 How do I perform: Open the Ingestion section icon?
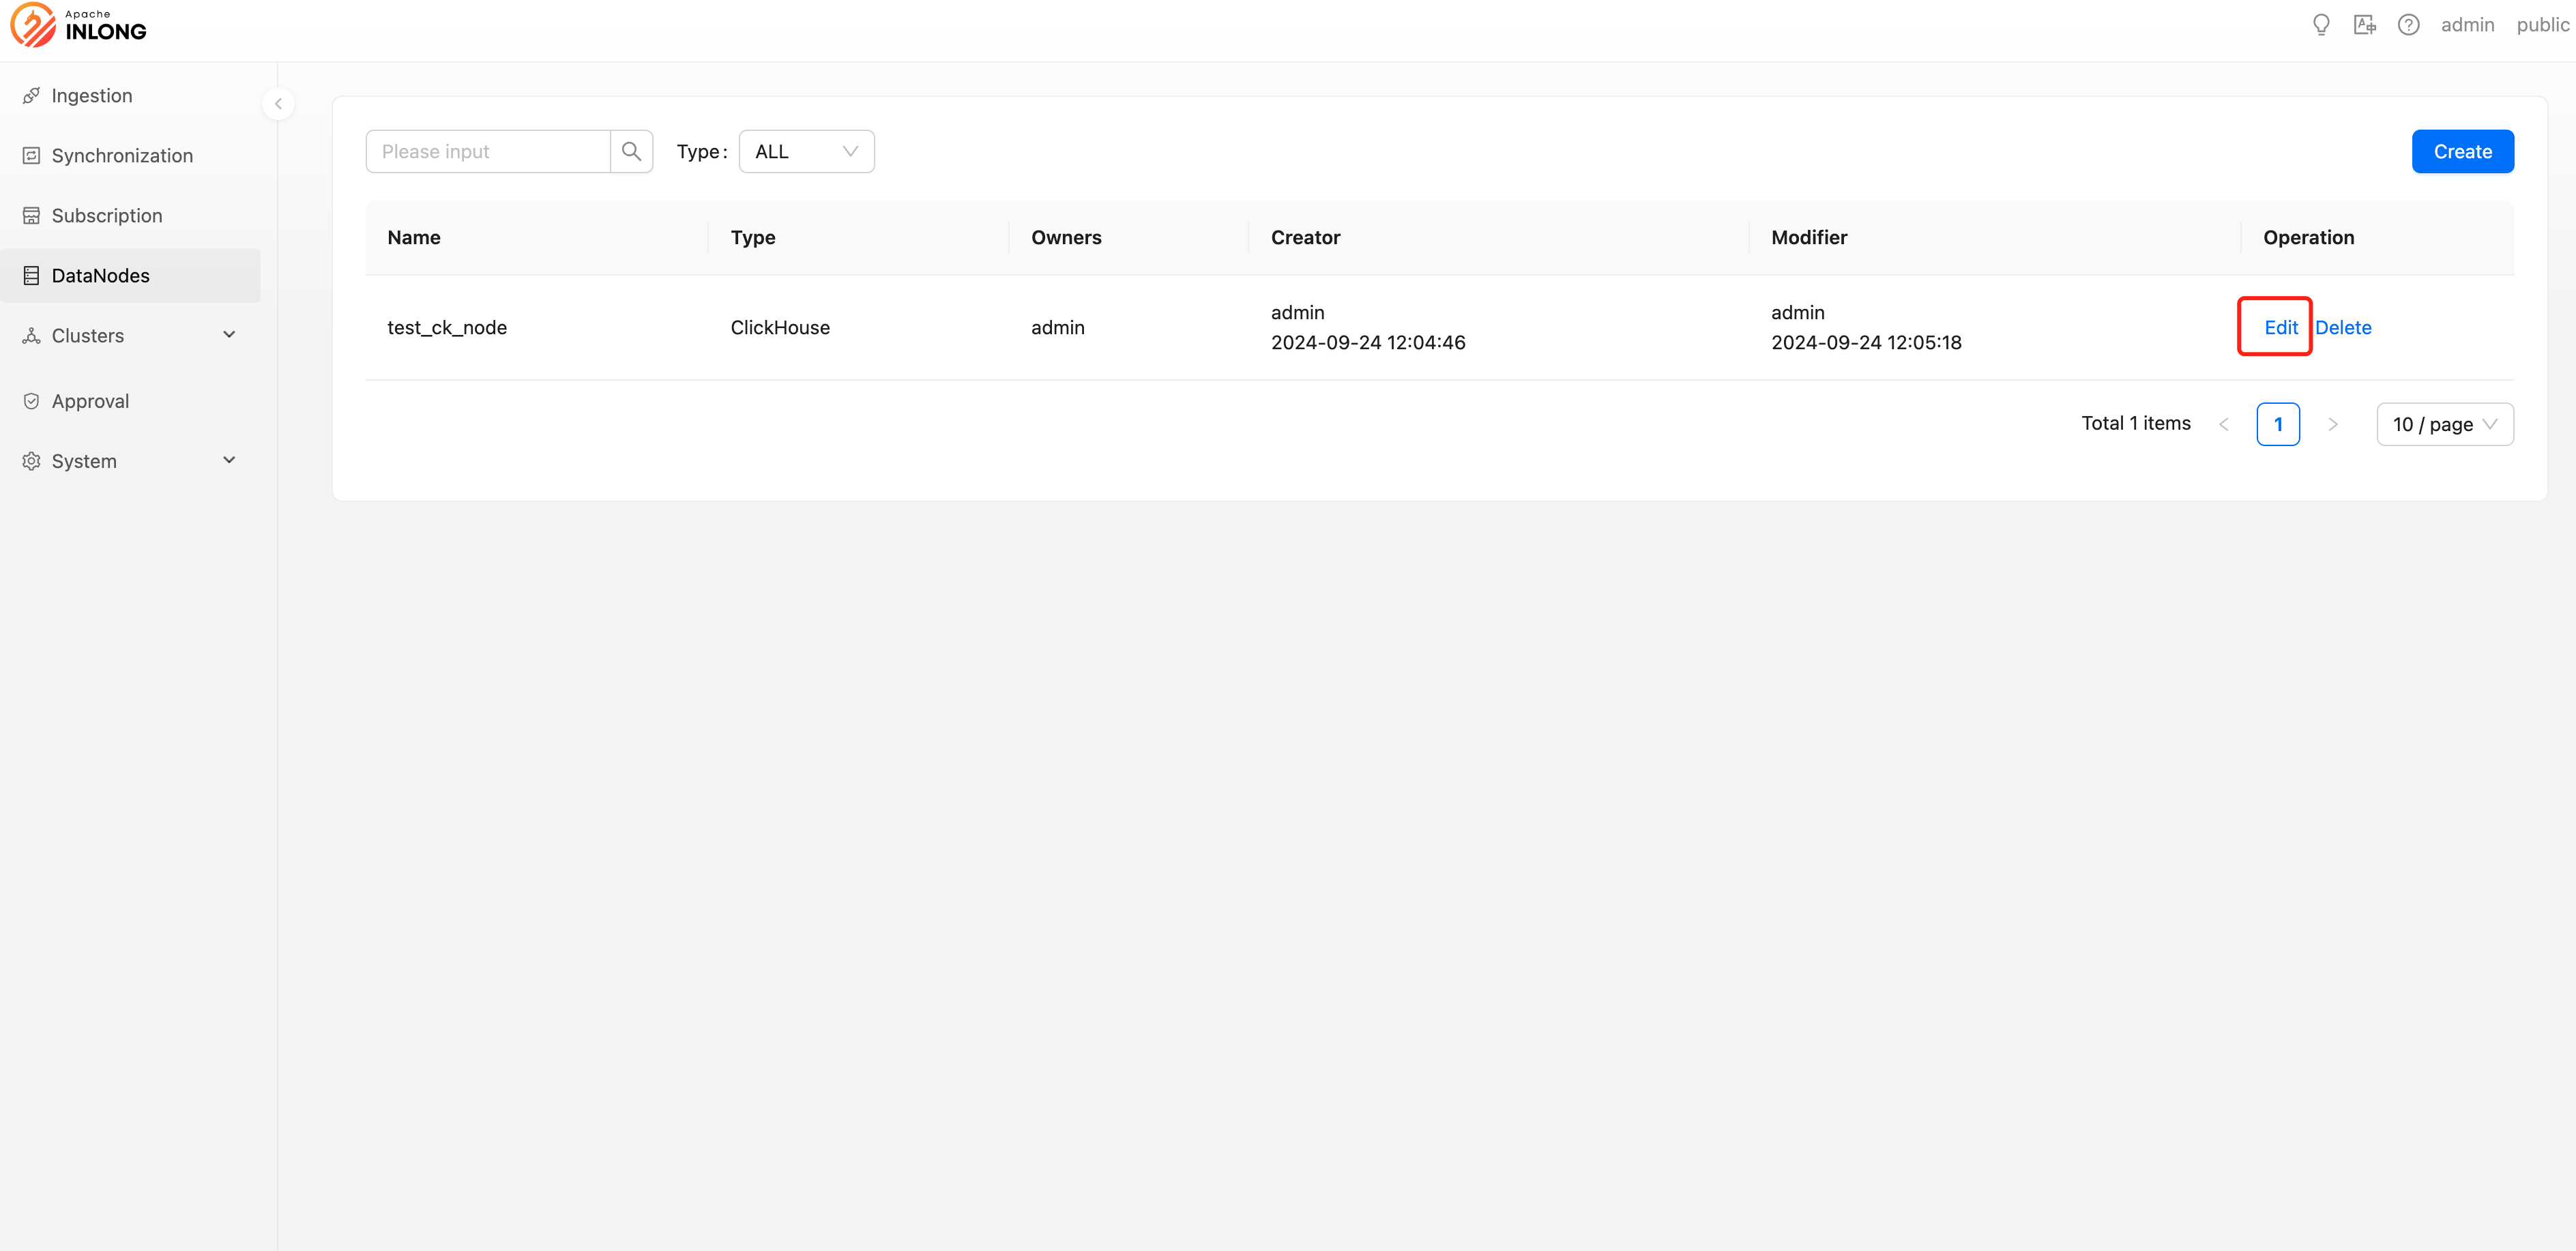pos(31,95)
